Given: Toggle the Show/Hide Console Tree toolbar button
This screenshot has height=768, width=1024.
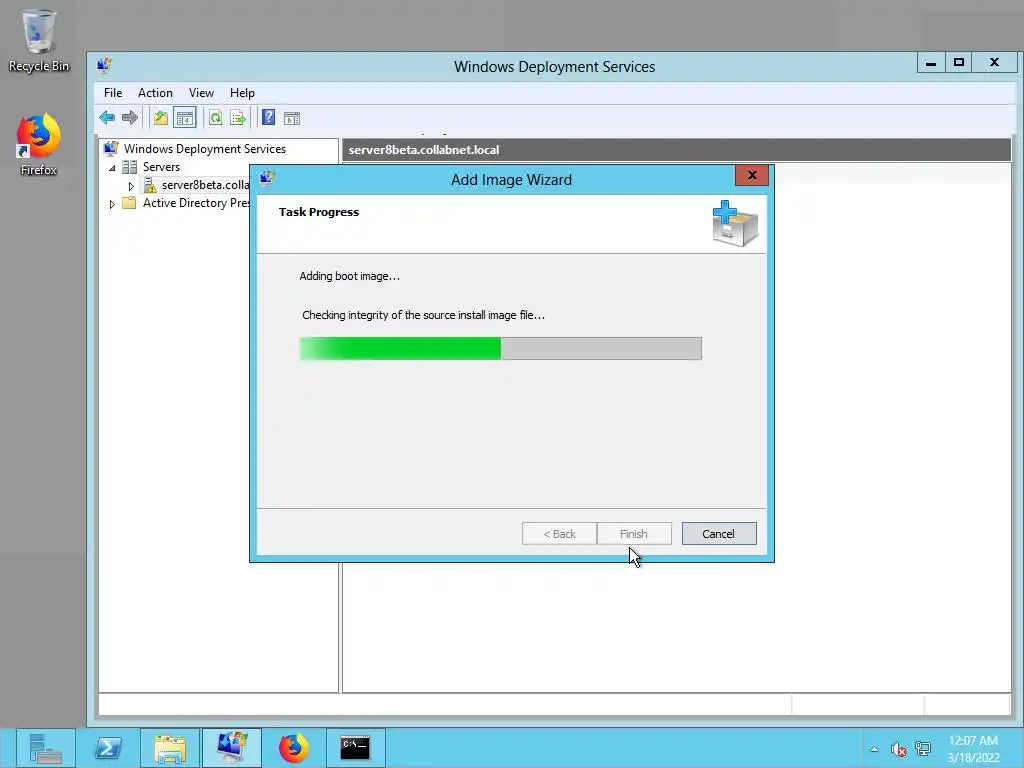Looking at the screenshot, I should 185,118.
